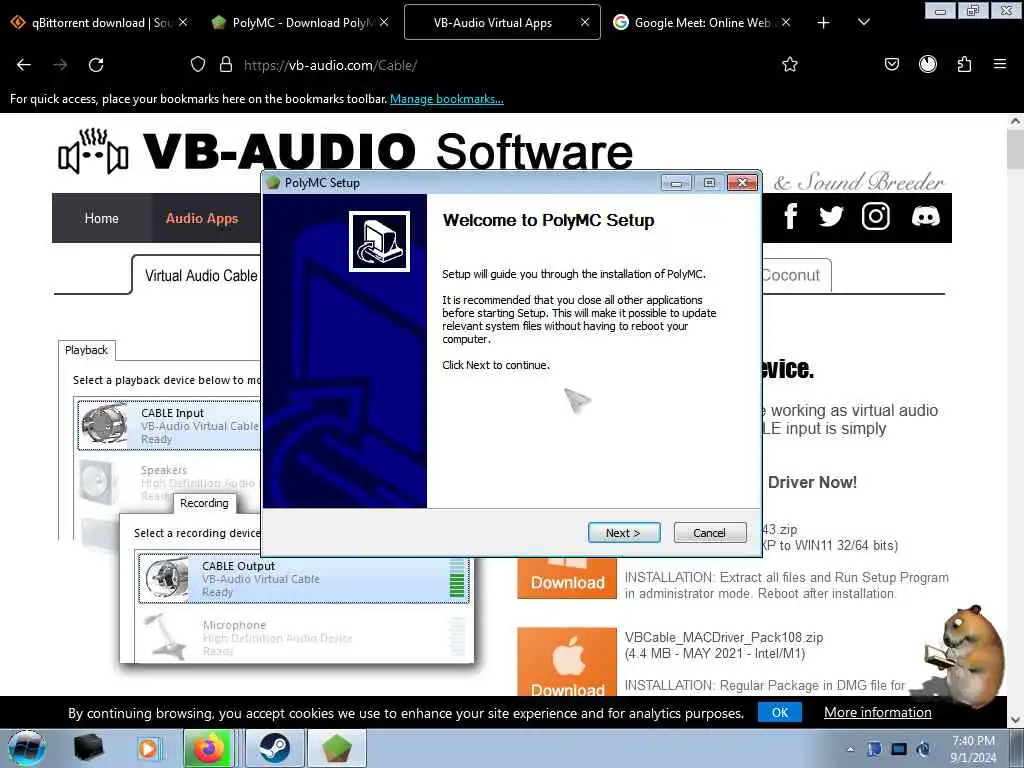Open the Windows Start menu orb
1024x768 pixels.
[27, 748]
